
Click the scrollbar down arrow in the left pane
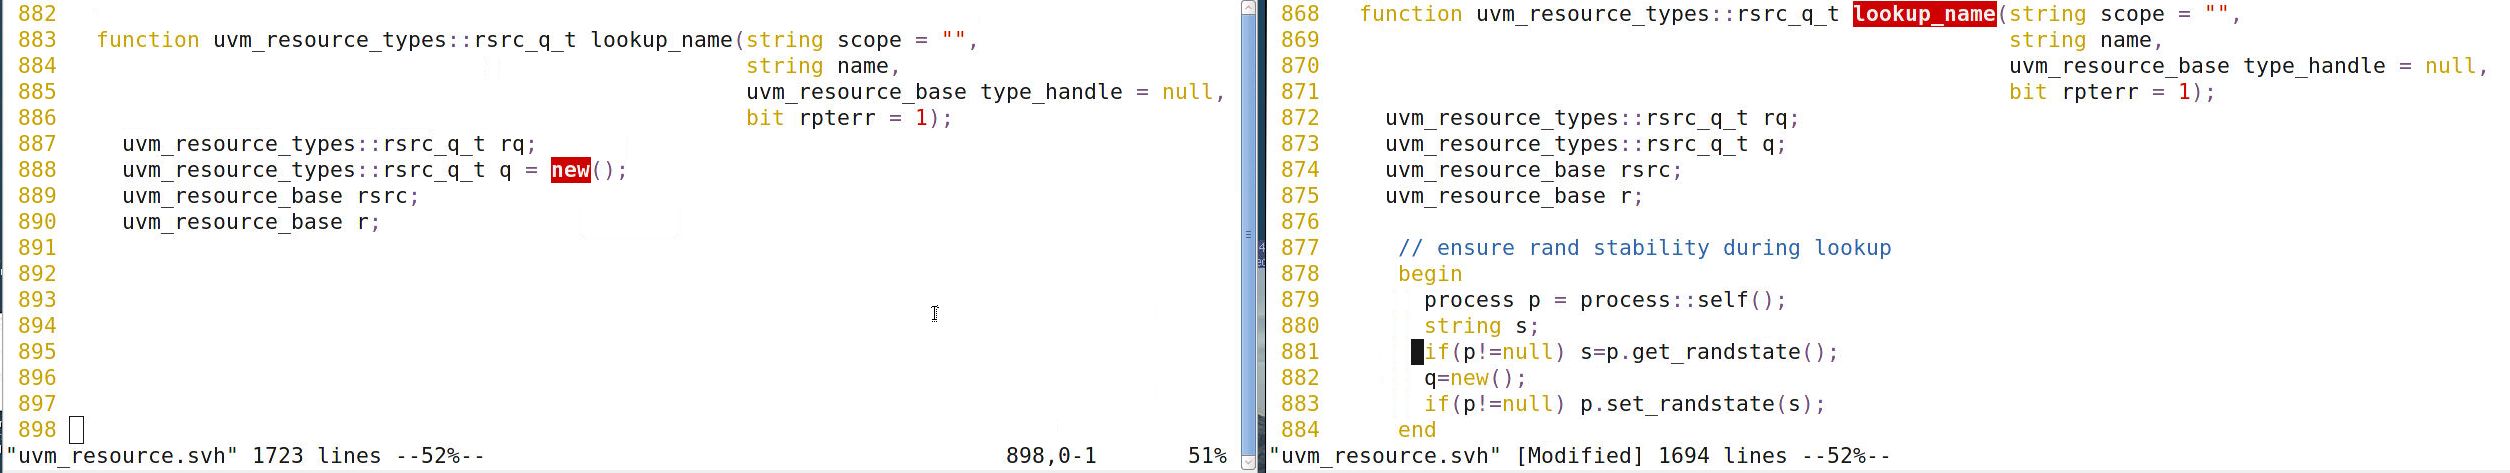coord(1247,462)
